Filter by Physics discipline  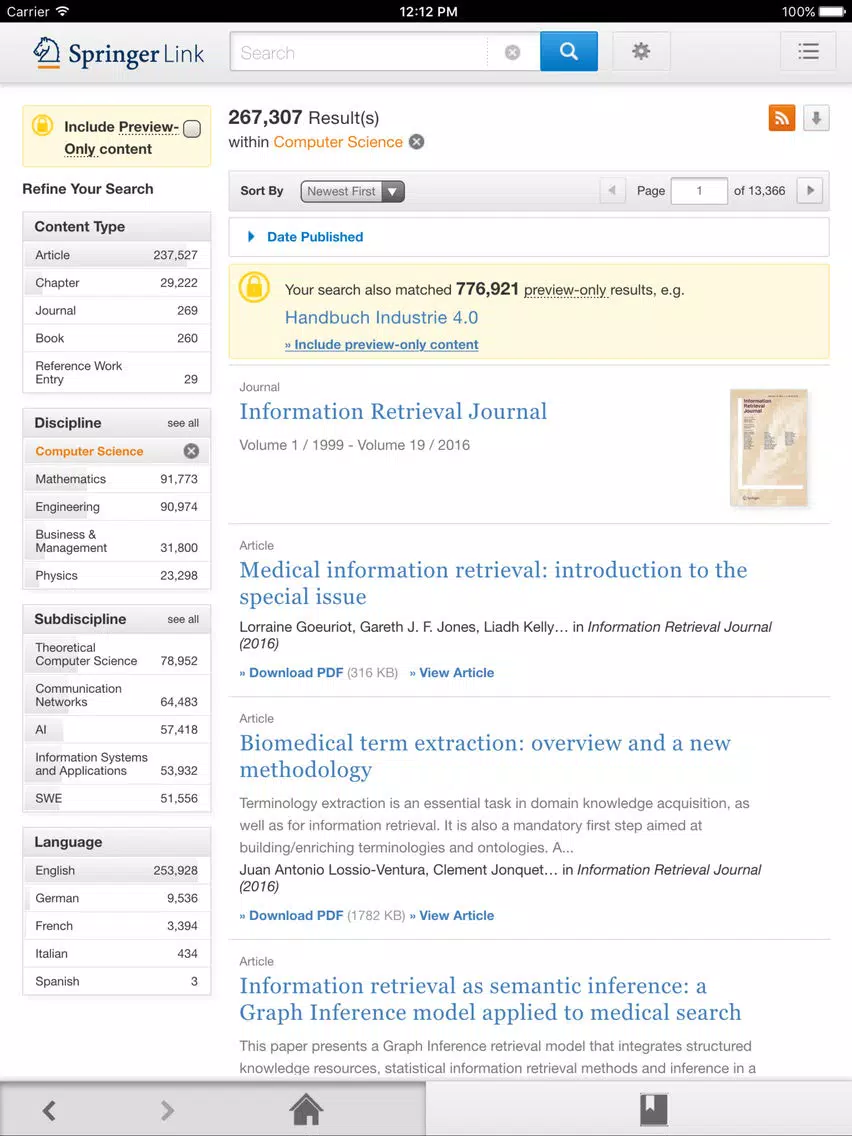[x=117, y=575]
